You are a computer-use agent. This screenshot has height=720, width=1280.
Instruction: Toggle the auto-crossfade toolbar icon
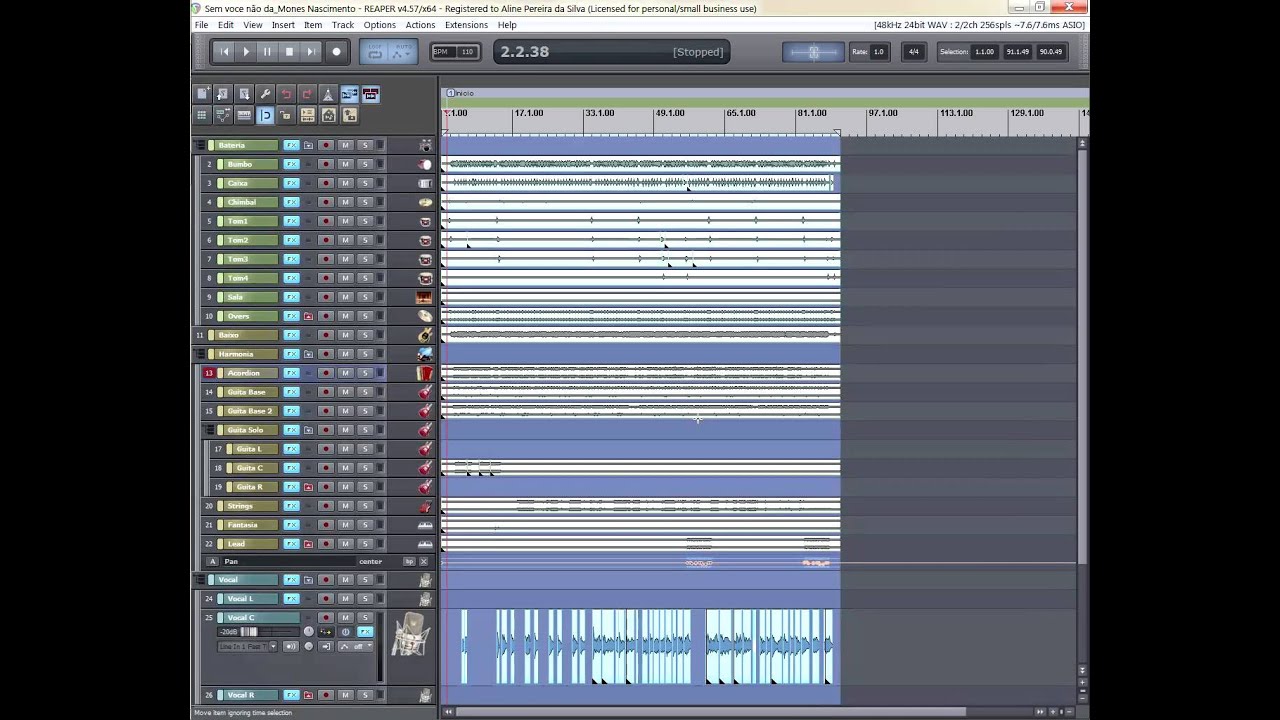pos(349,94)
